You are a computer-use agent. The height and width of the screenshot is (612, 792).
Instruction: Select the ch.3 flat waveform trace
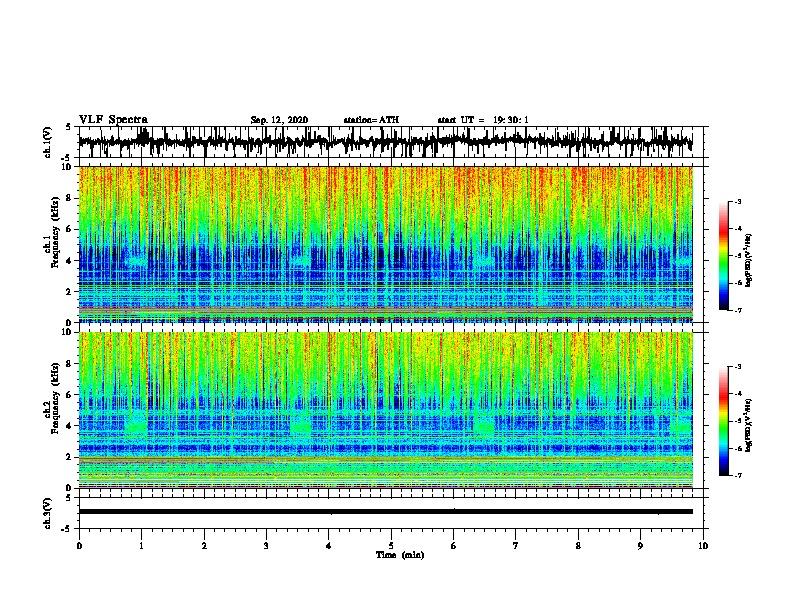click(x=386, y=512)
